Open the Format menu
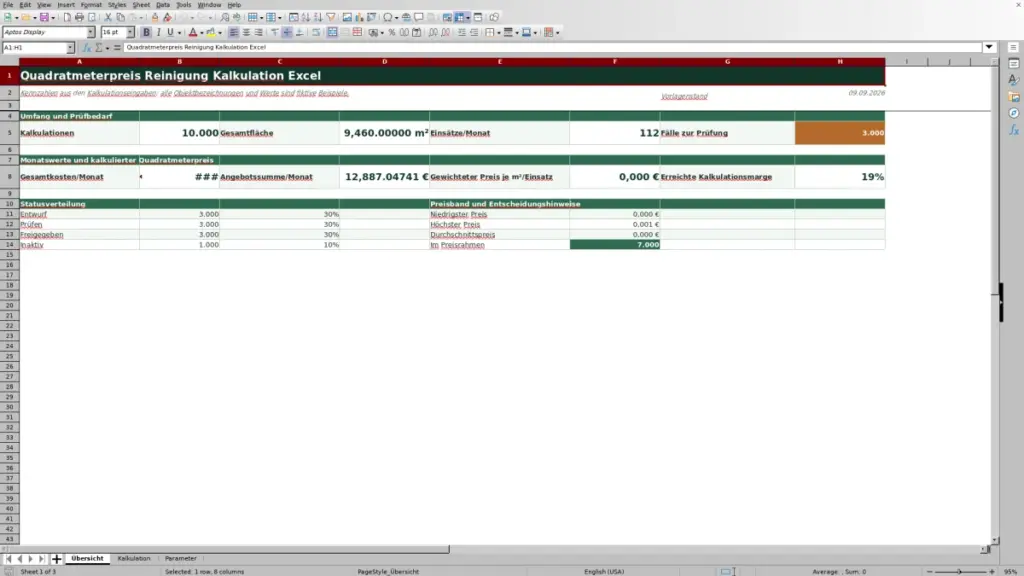This screenshot has height=576, width=1024. 91,5
